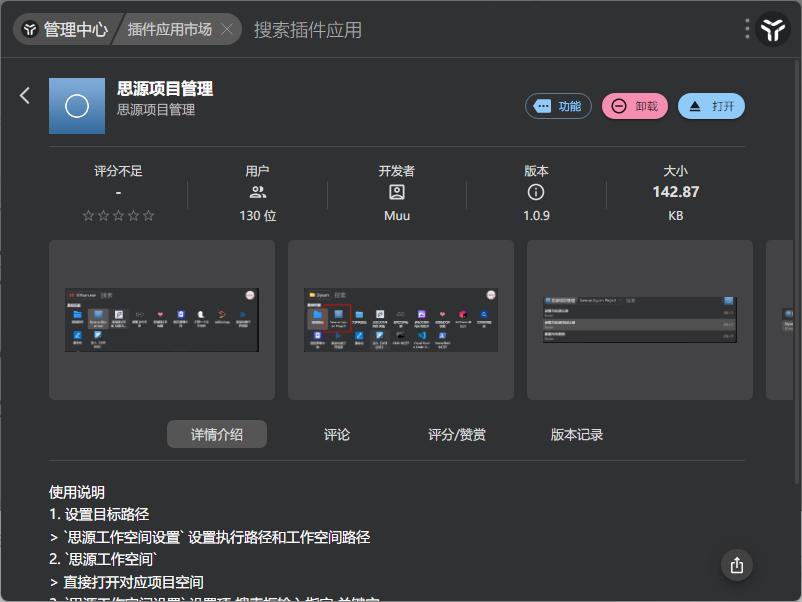
Task: Click the 思源项目管理 plugin icon
Action: click(77, 106)
